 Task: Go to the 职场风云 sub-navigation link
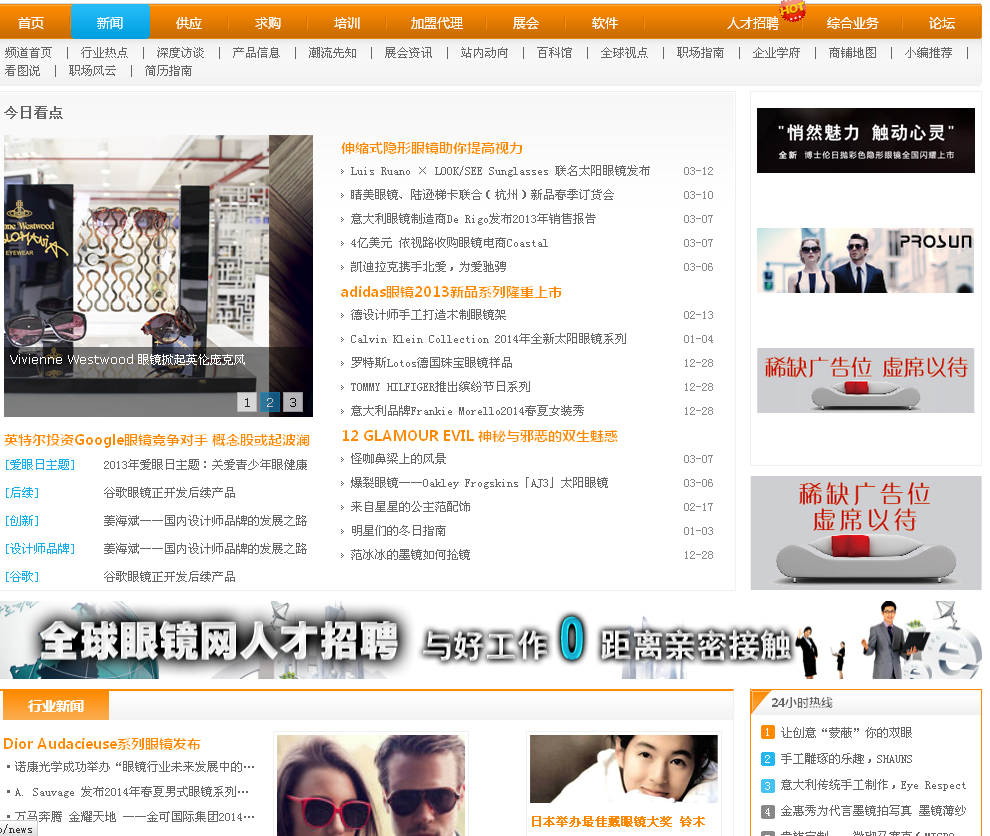point(92,71)
